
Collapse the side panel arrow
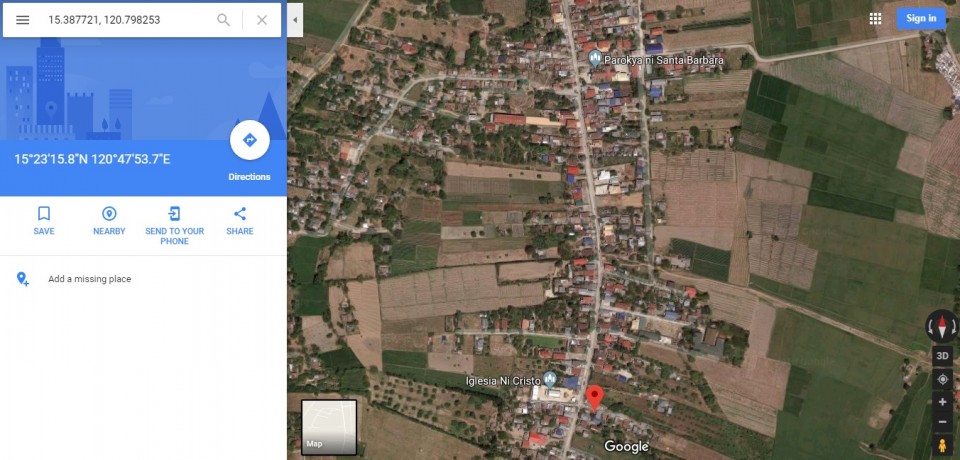tap(295, 20)
